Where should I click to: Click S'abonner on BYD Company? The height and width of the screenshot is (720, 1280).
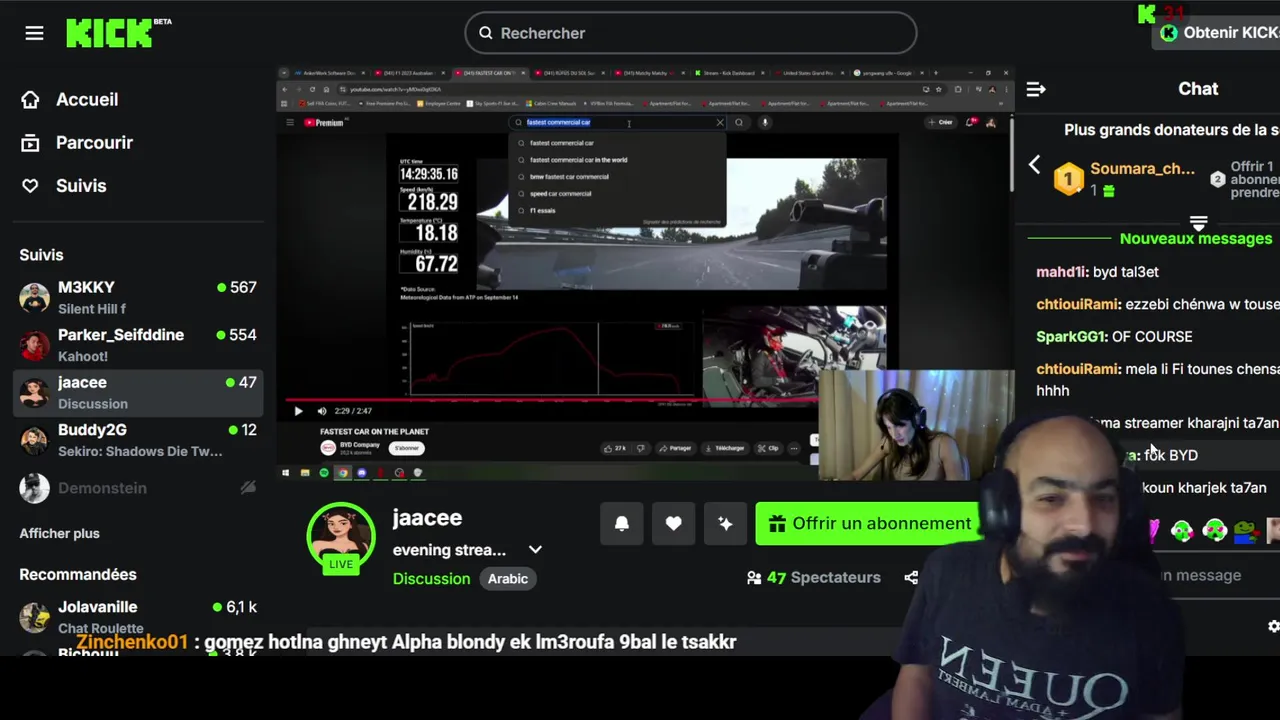click(406, 448)
